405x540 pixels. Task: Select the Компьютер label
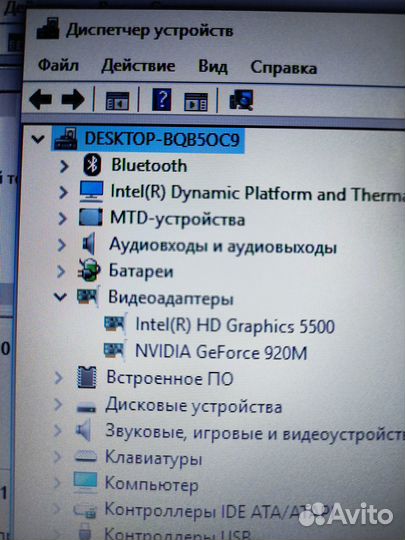click(x=152, y=484)
